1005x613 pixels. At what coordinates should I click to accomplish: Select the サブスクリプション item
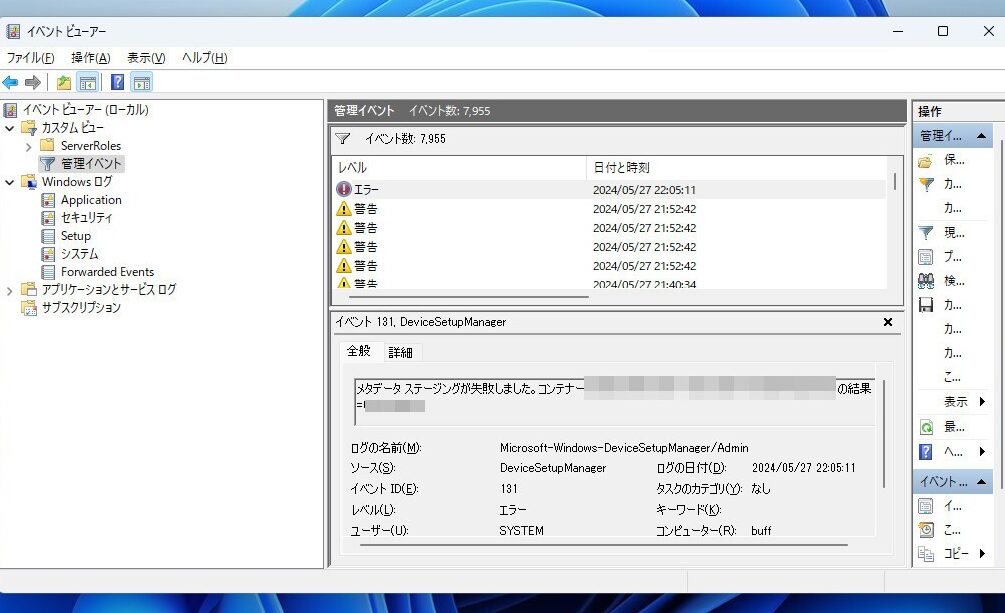81,307
